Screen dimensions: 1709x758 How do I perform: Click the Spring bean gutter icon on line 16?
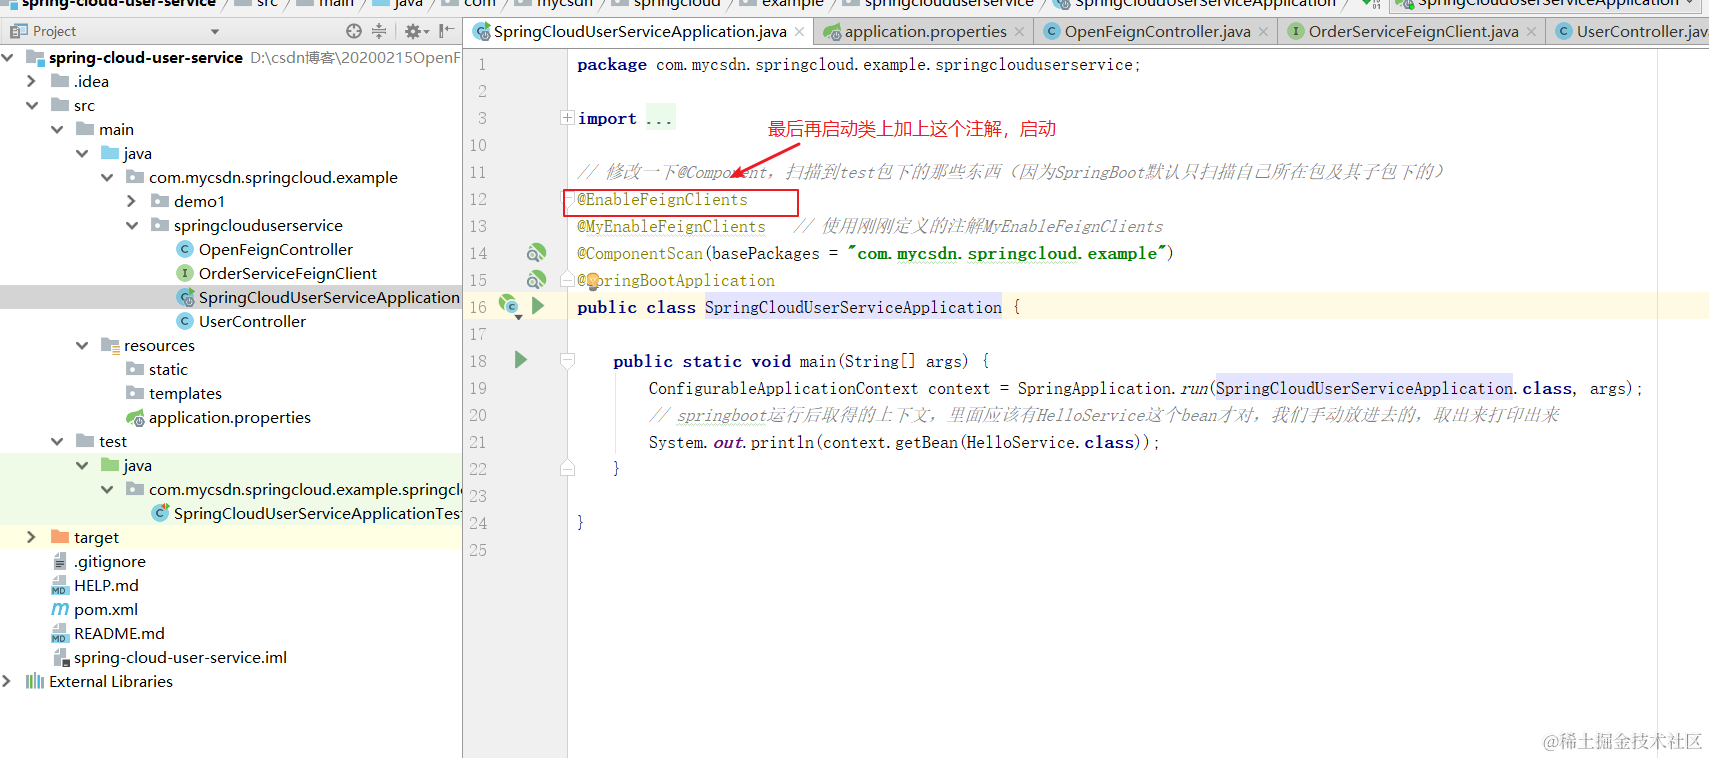point(509,305)
